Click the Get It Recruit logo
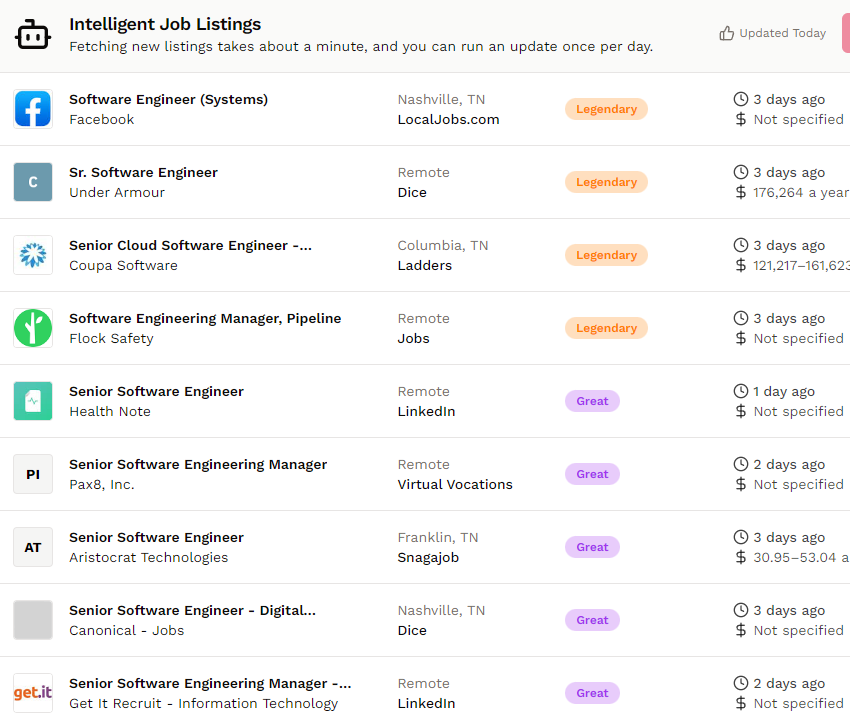This screenshot has width=850, height=724. (33, 693)
